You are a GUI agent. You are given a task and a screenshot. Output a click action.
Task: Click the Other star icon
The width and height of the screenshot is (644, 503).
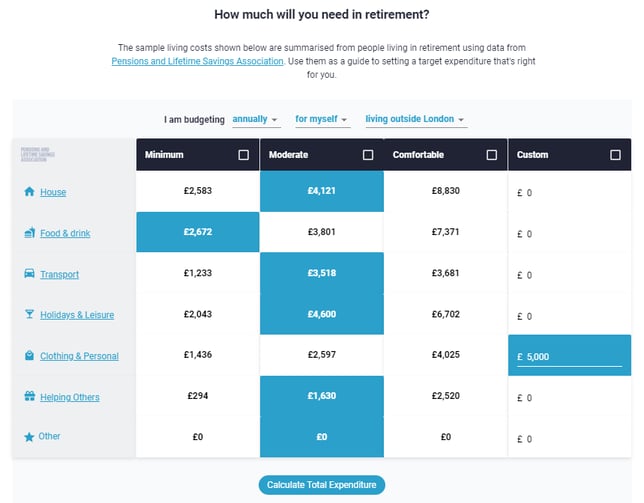pos(29,437)
